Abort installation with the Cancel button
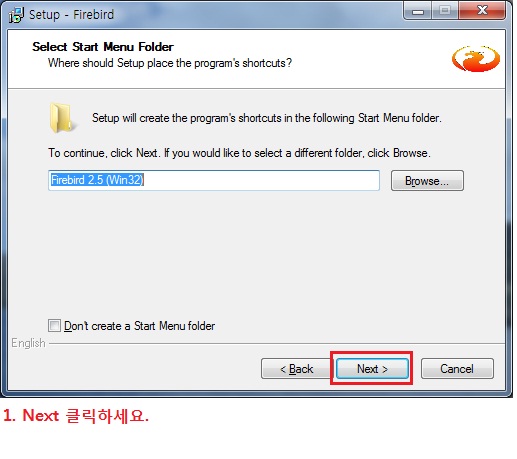This screenshot has width=517, height=459. [x=457, y=369]
